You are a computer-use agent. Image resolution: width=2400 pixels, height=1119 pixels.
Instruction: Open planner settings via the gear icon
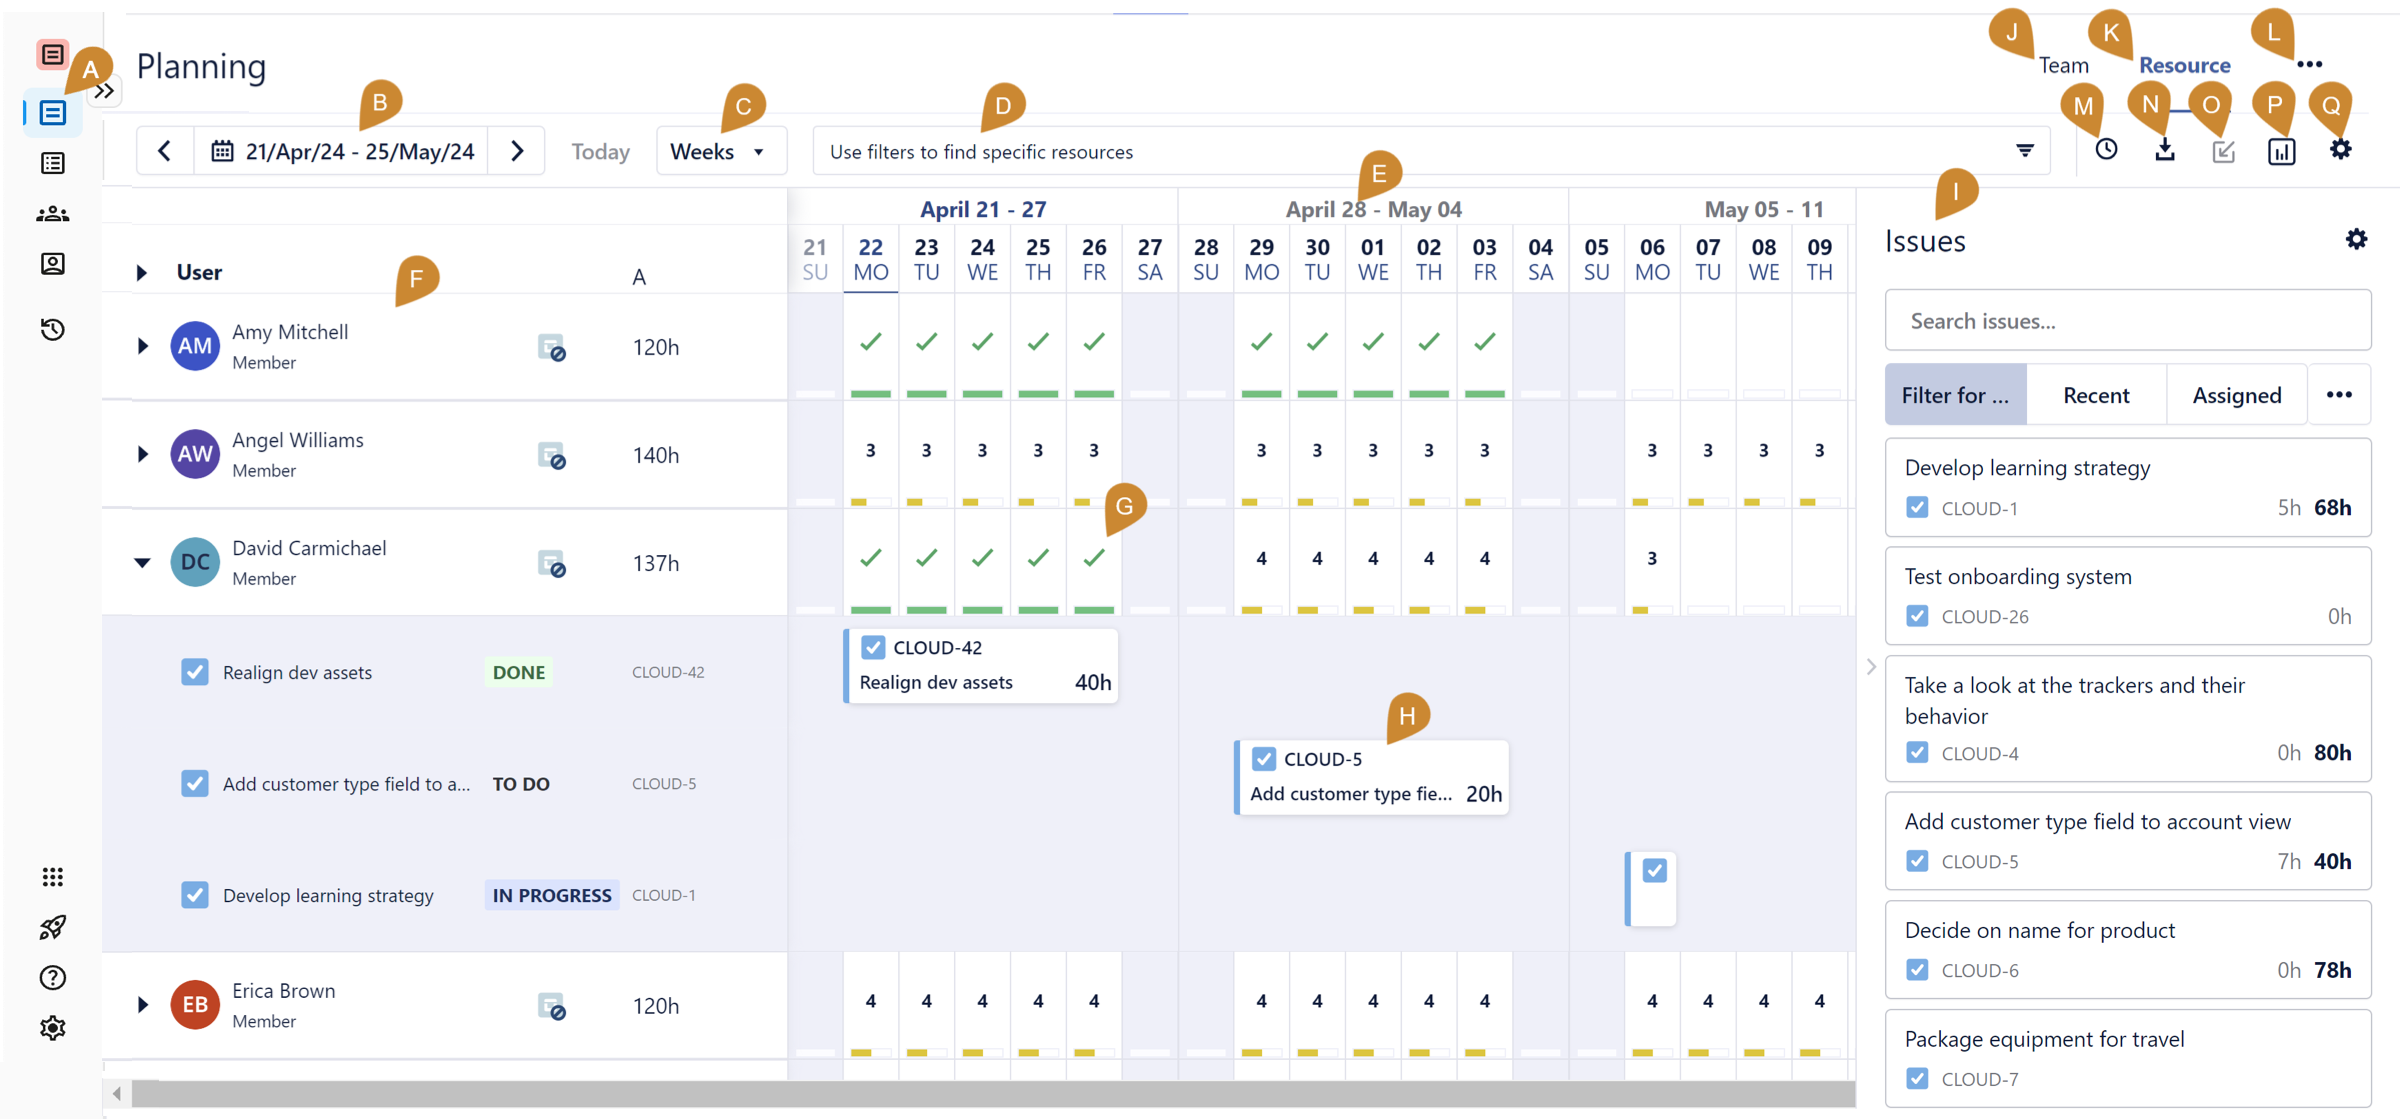(x=2340, y=149)
